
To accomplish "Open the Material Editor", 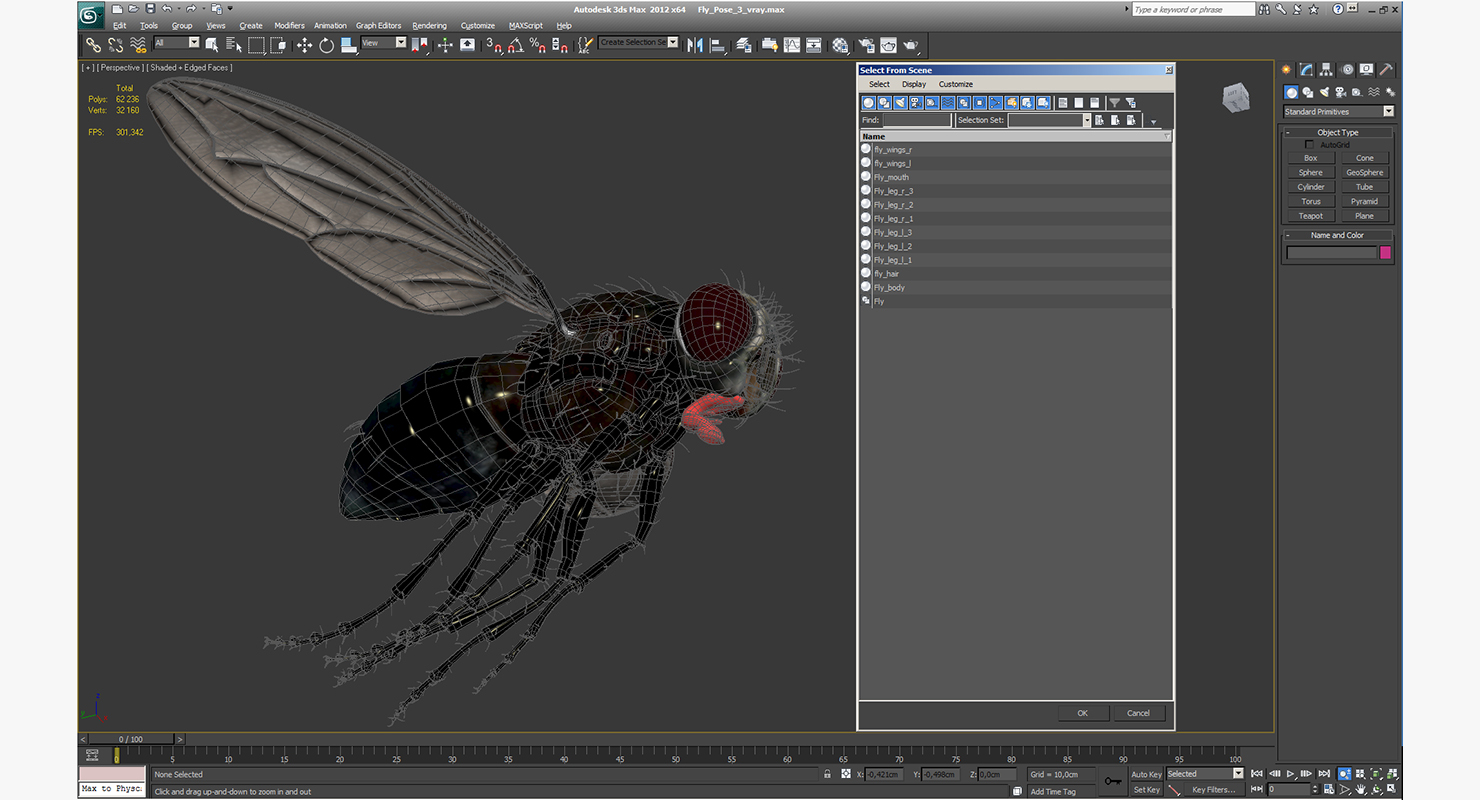I will [x=840, y=45].
